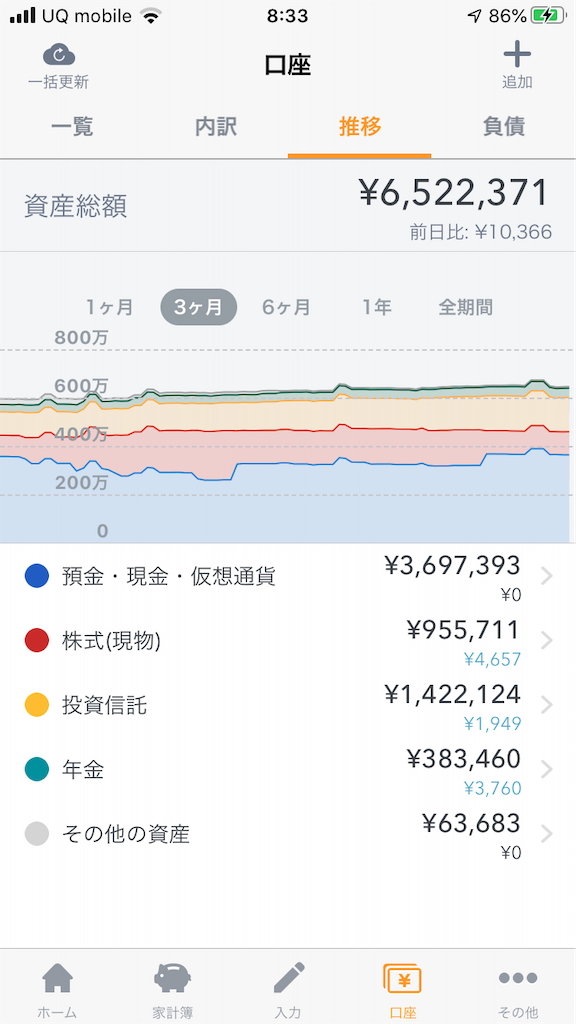The width and height of the screenshot is (576, 1024).
Task: Tap the blue 預金・現金・仮想通貨 color dot
Action: click(37, 576)
